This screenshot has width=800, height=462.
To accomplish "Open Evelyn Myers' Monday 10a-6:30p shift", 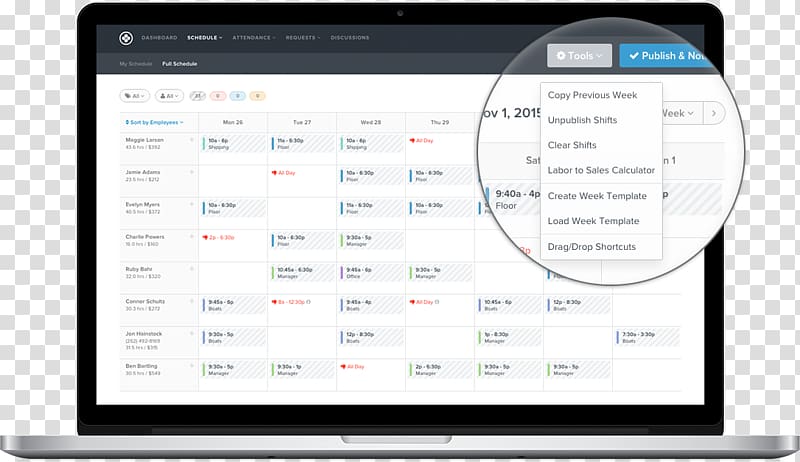I will (233, 208).
